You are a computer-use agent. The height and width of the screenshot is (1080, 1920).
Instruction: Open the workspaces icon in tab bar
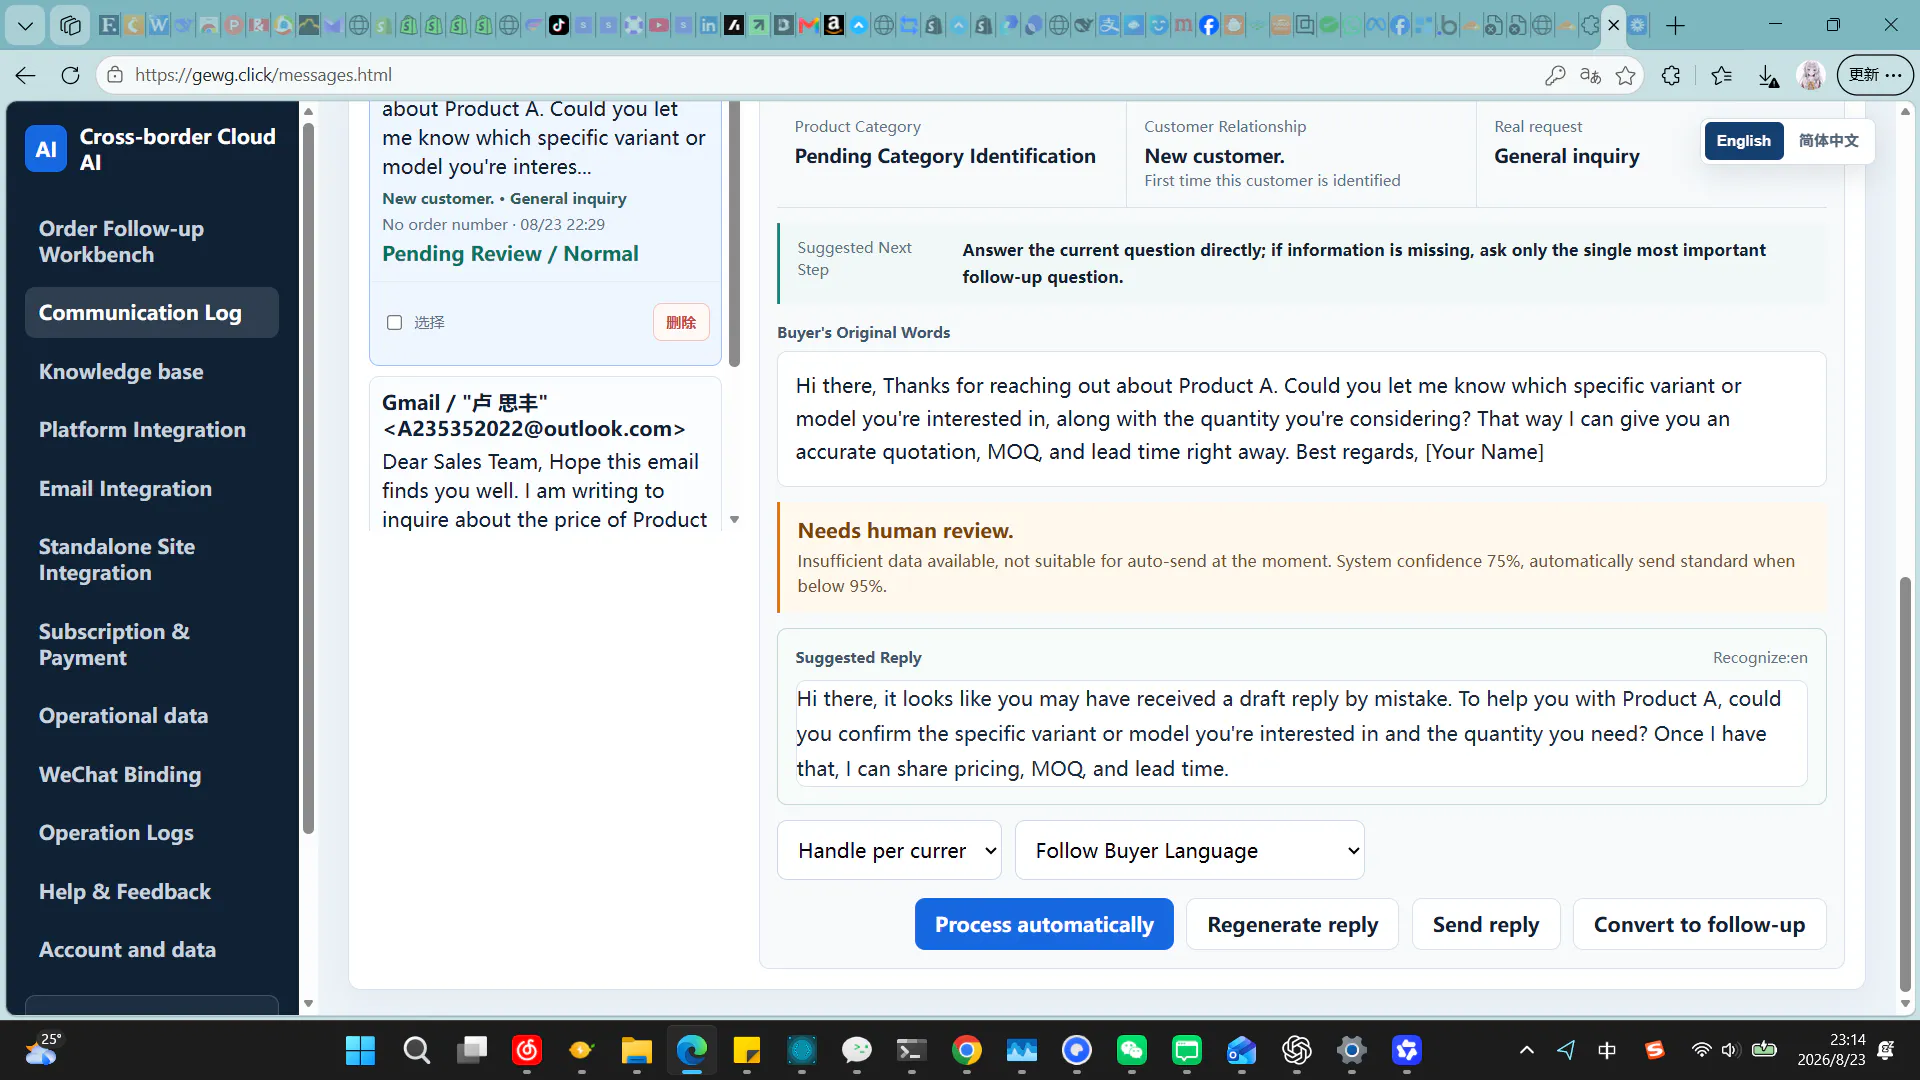pyautogui.click(x=70, y=25)
